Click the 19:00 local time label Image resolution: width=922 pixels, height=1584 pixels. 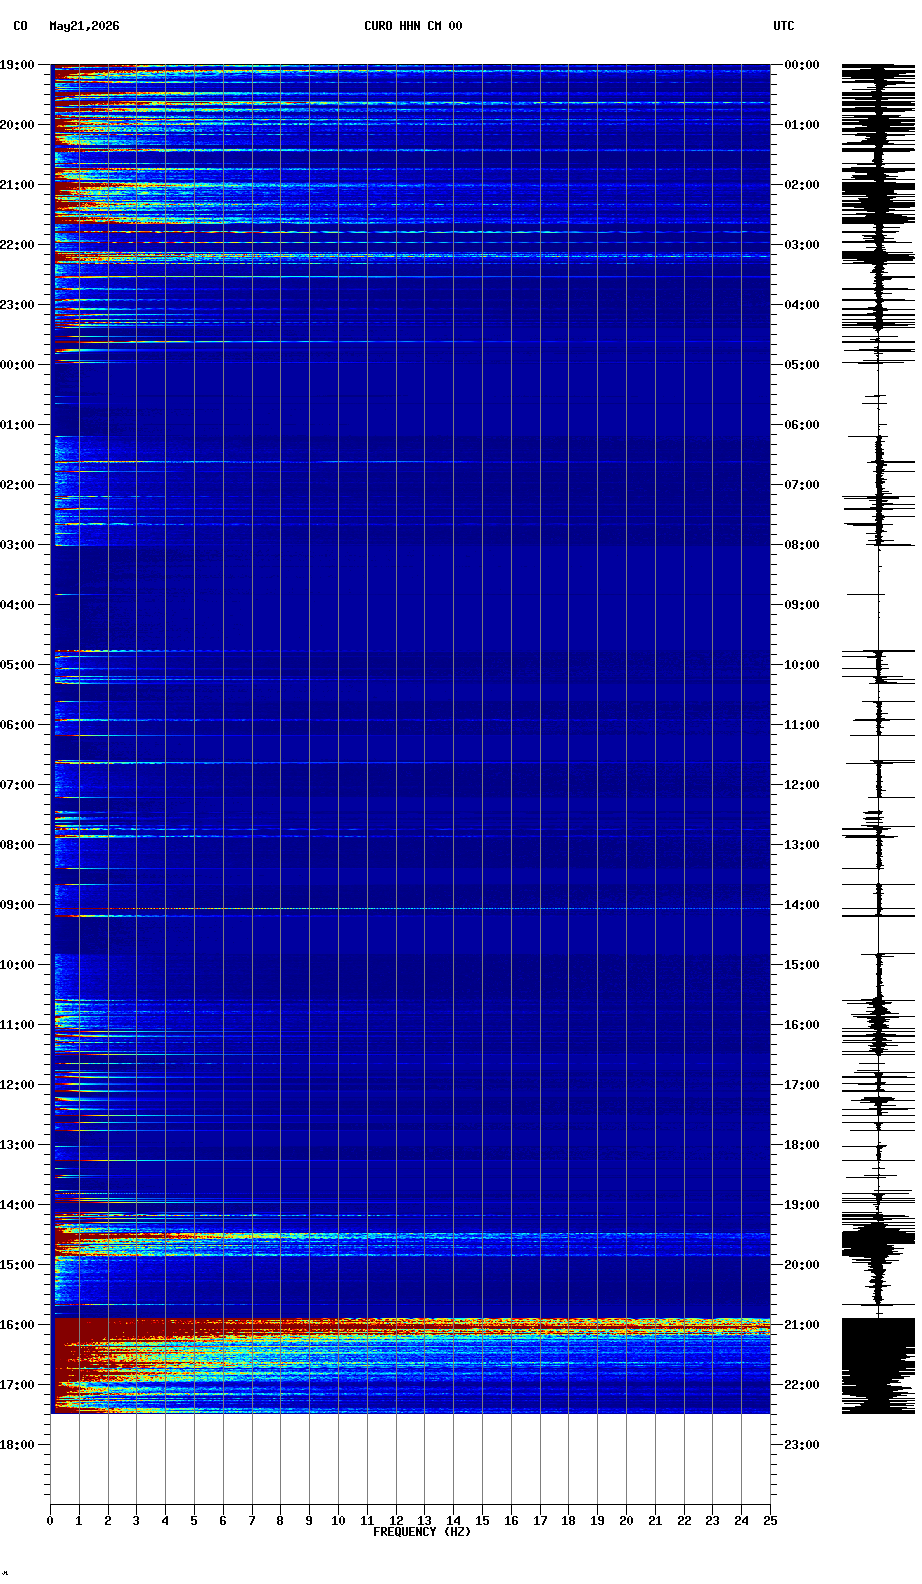tap(17, 65)
